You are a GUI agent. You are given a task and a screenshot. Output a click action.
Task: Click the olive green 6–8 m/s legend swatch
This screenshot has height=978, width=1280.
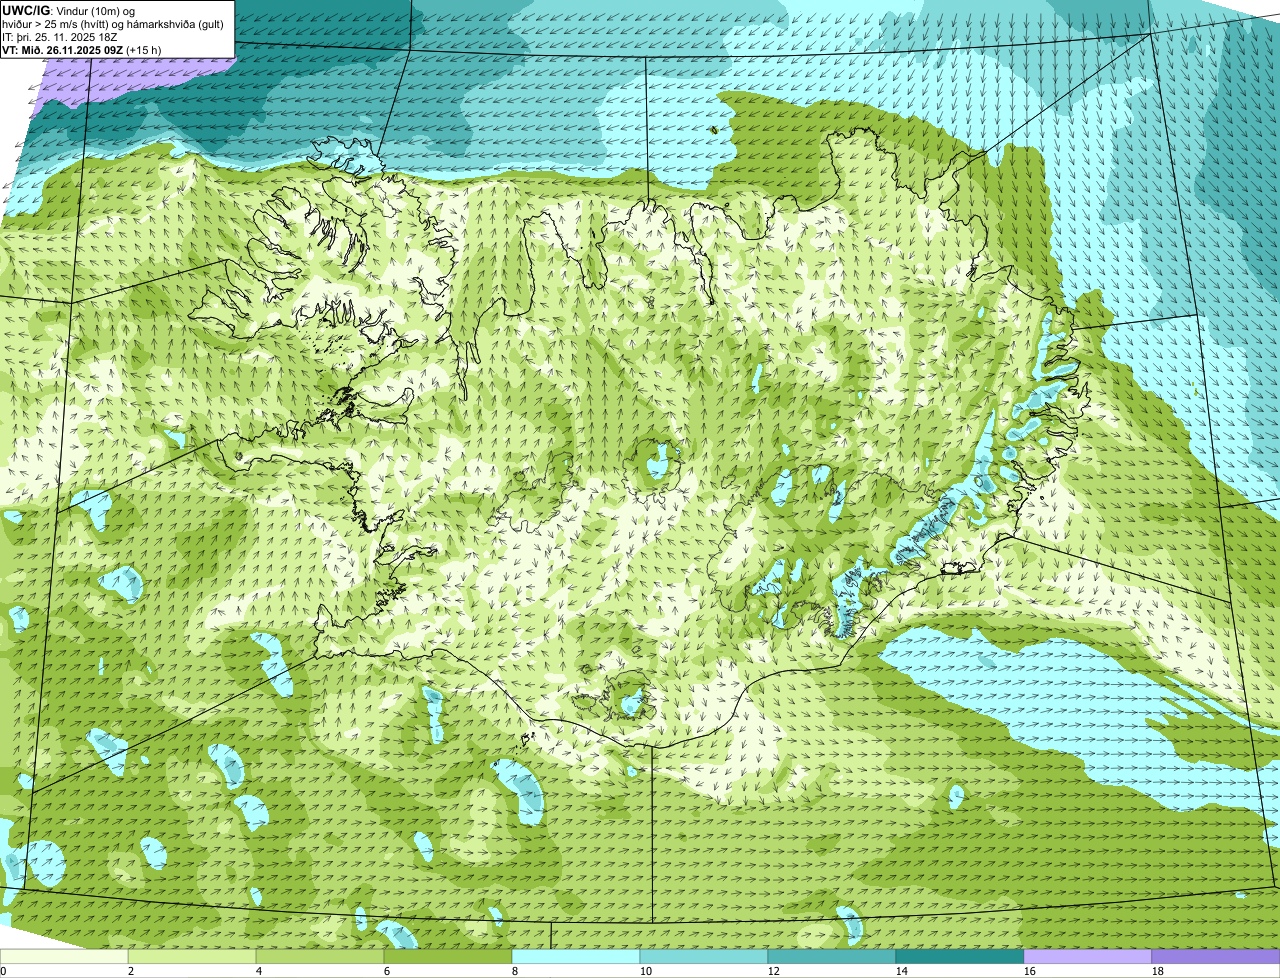[448, 956]
